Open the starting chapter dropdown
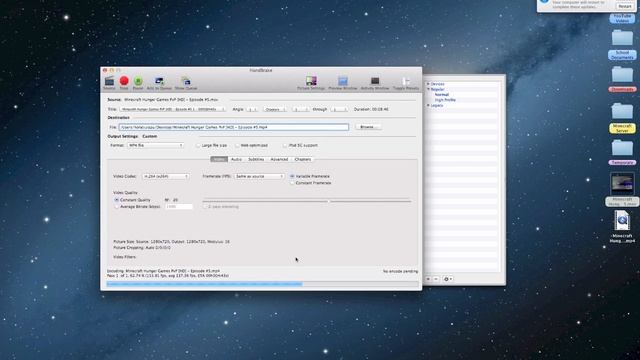 (301, 109)
